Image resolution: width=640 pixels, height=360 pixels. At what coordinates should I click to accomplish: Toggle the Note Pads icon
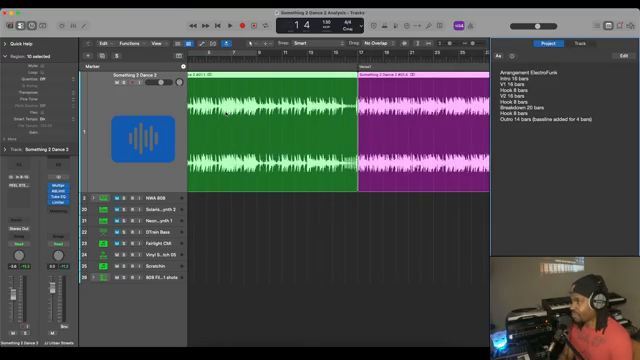click(608, 26)
